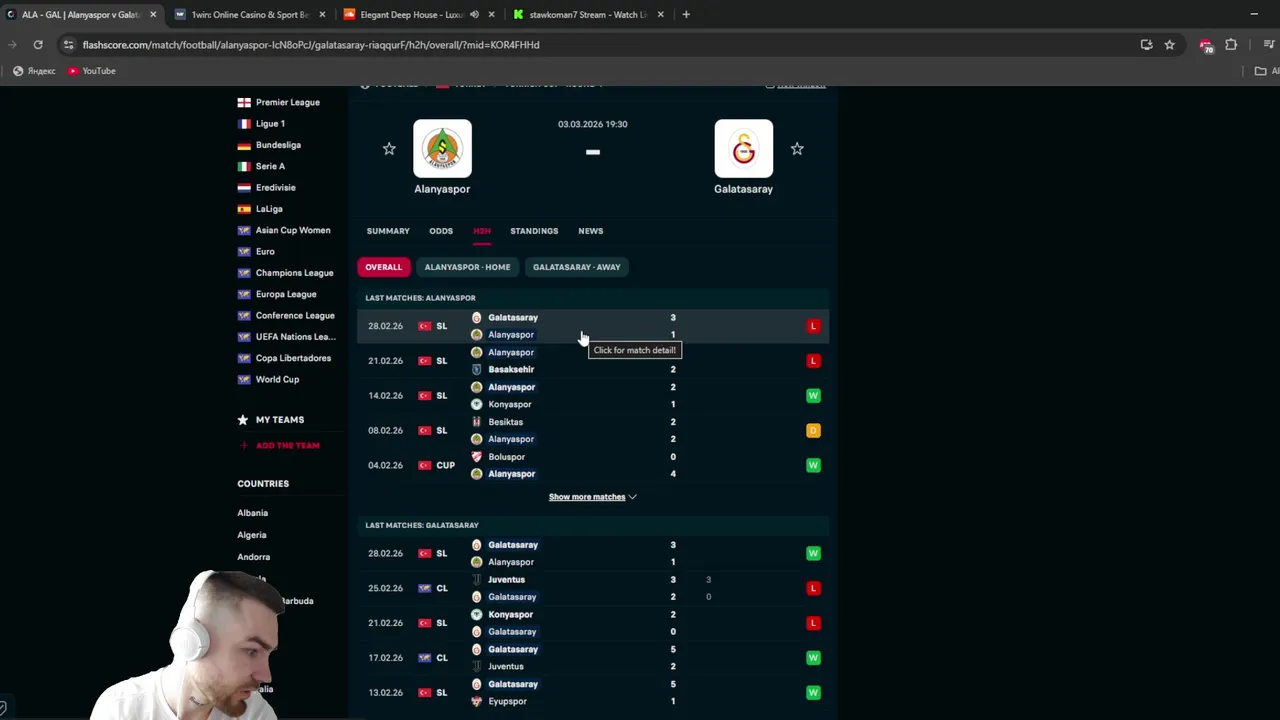Mute the Elegant Deep House tab audio

tap(474, 15)
